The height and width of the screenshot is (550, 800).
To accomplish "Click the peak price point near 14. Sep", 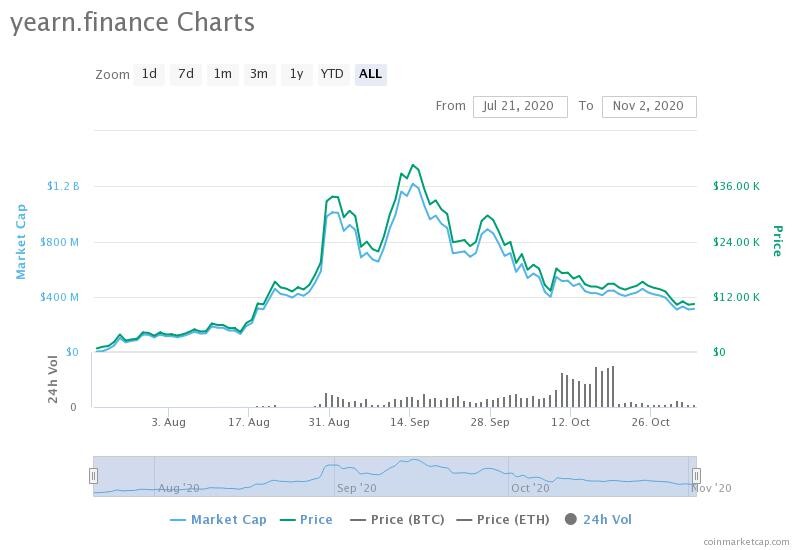I will tap(413, 165).
